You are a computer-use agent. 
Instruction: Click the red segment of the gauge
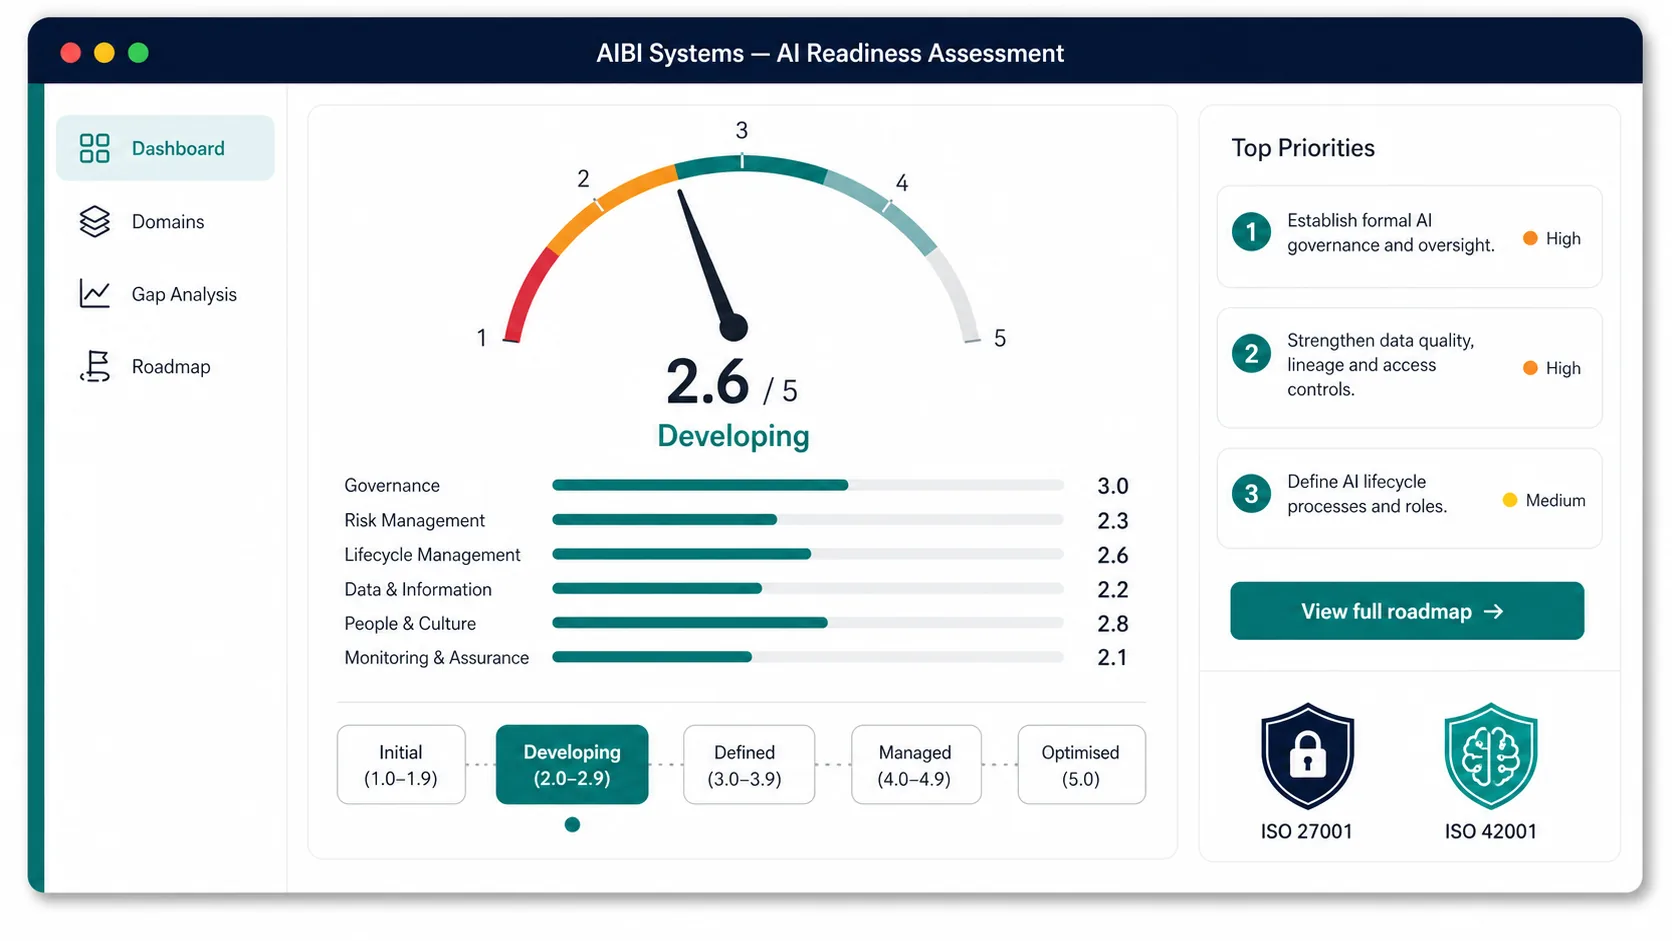(x=529, y=294)
